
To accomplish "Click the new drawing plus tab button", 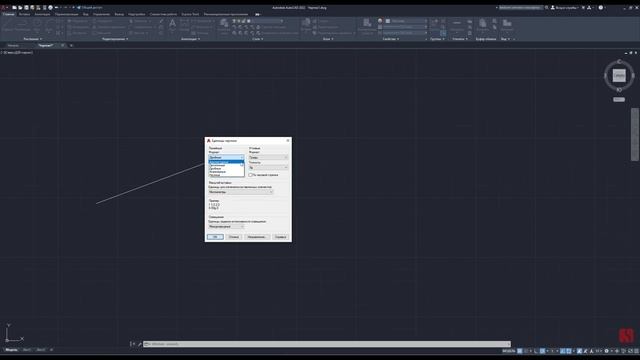I will [x=71, y=45].
